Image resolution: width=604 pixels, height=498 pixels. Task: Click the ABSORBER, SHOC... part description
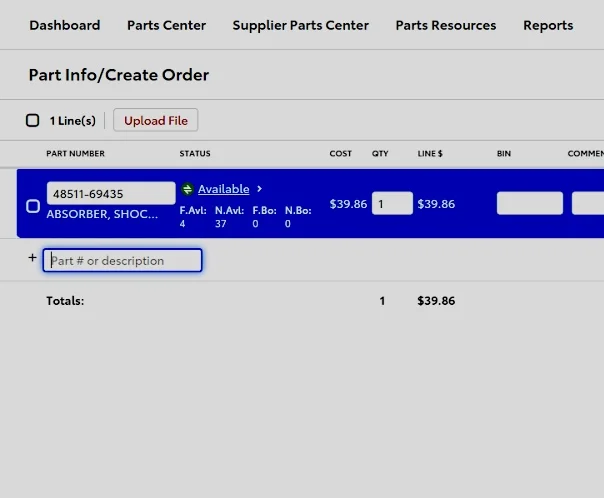(x=102, y=214)
